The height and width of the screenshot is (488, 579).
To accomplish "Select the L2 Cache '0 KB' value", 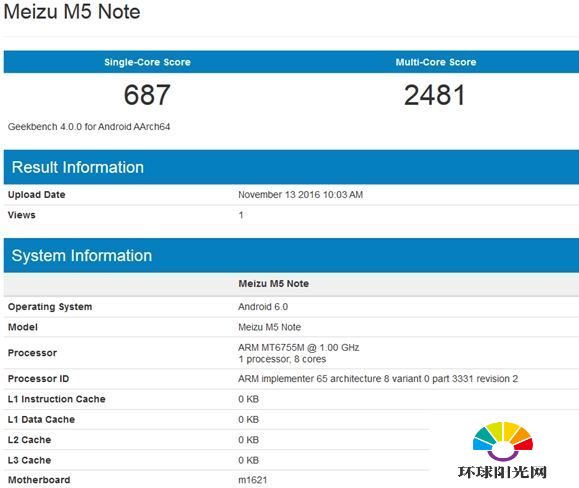I will click(x=249, y=440).
